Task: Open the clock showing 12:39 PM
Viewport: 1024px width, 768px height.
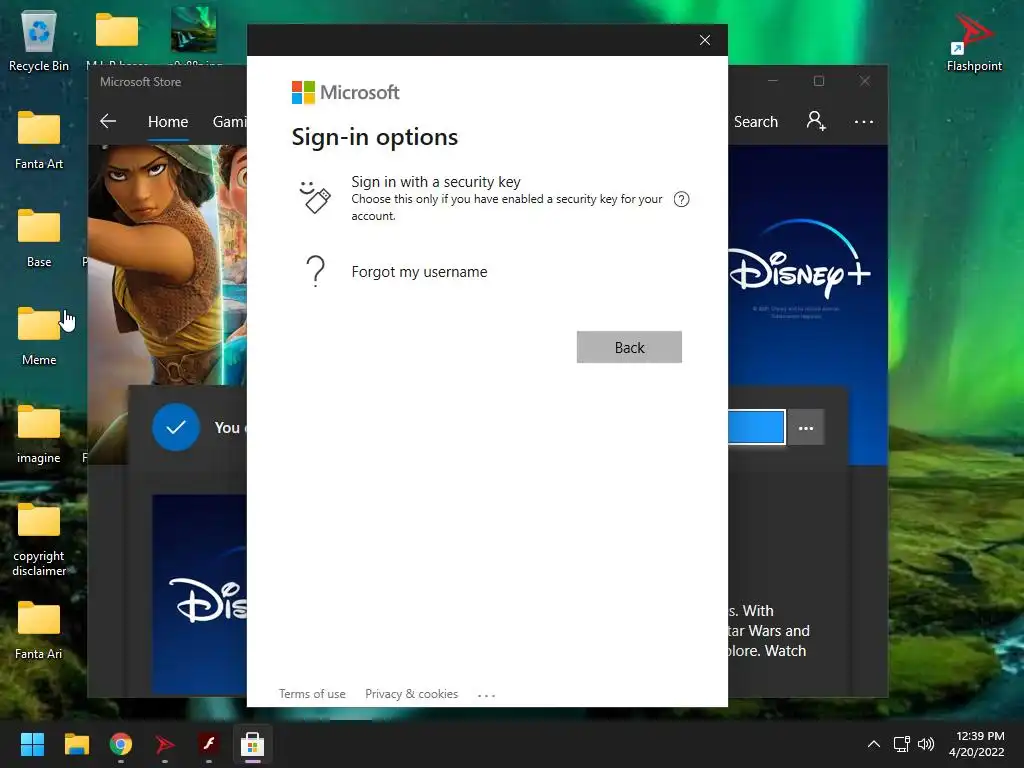Action: (977, 744)
